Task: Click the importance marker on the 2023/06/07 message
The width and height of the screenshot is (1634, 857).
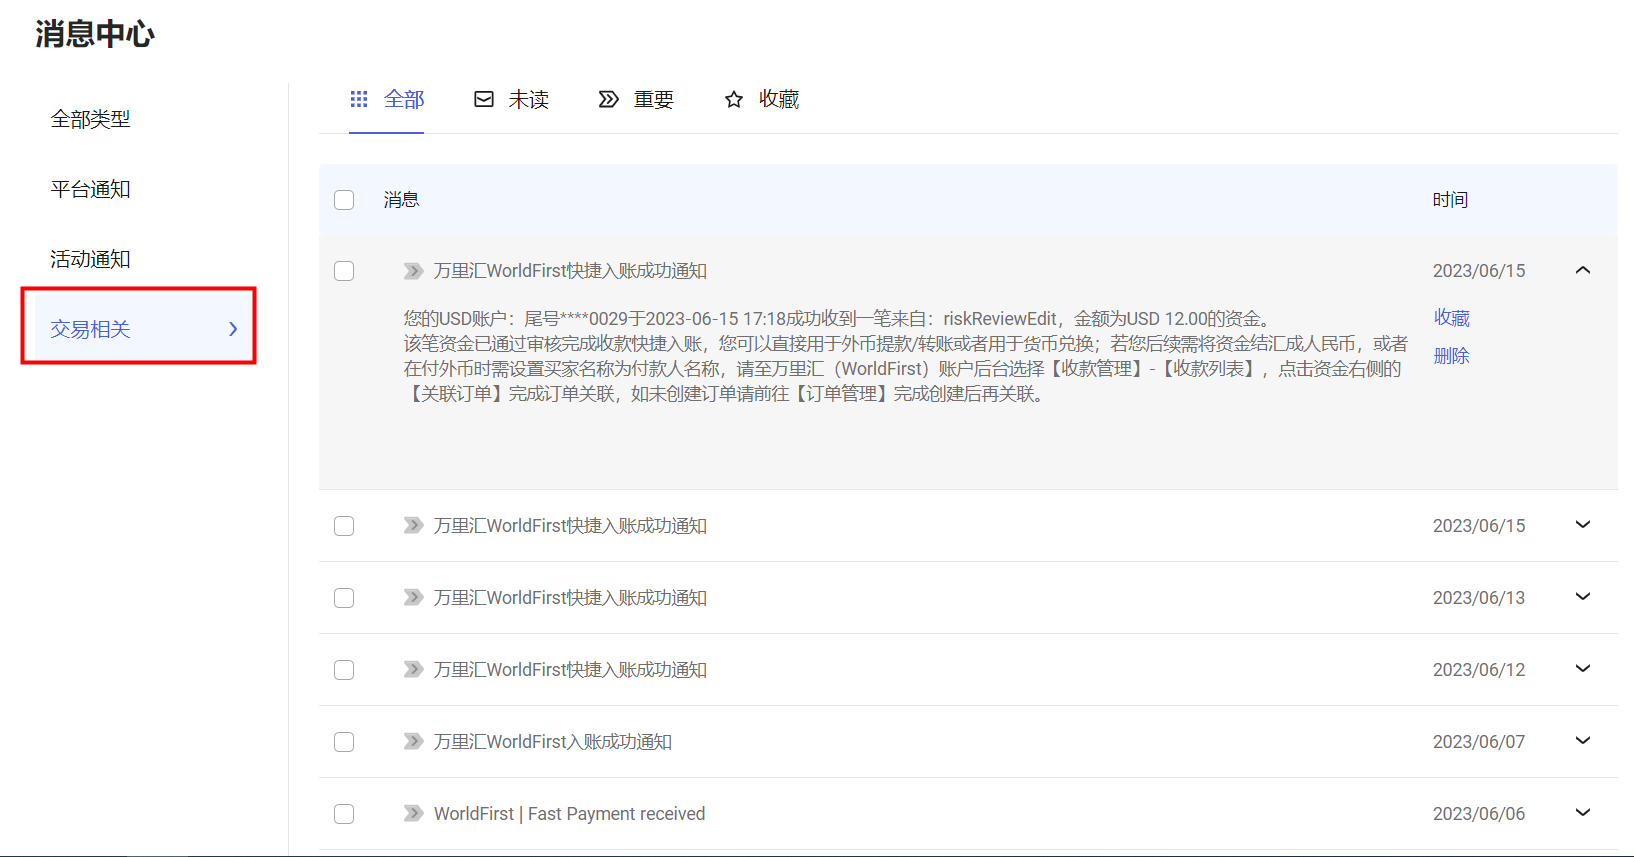Action: click(413, 741)
